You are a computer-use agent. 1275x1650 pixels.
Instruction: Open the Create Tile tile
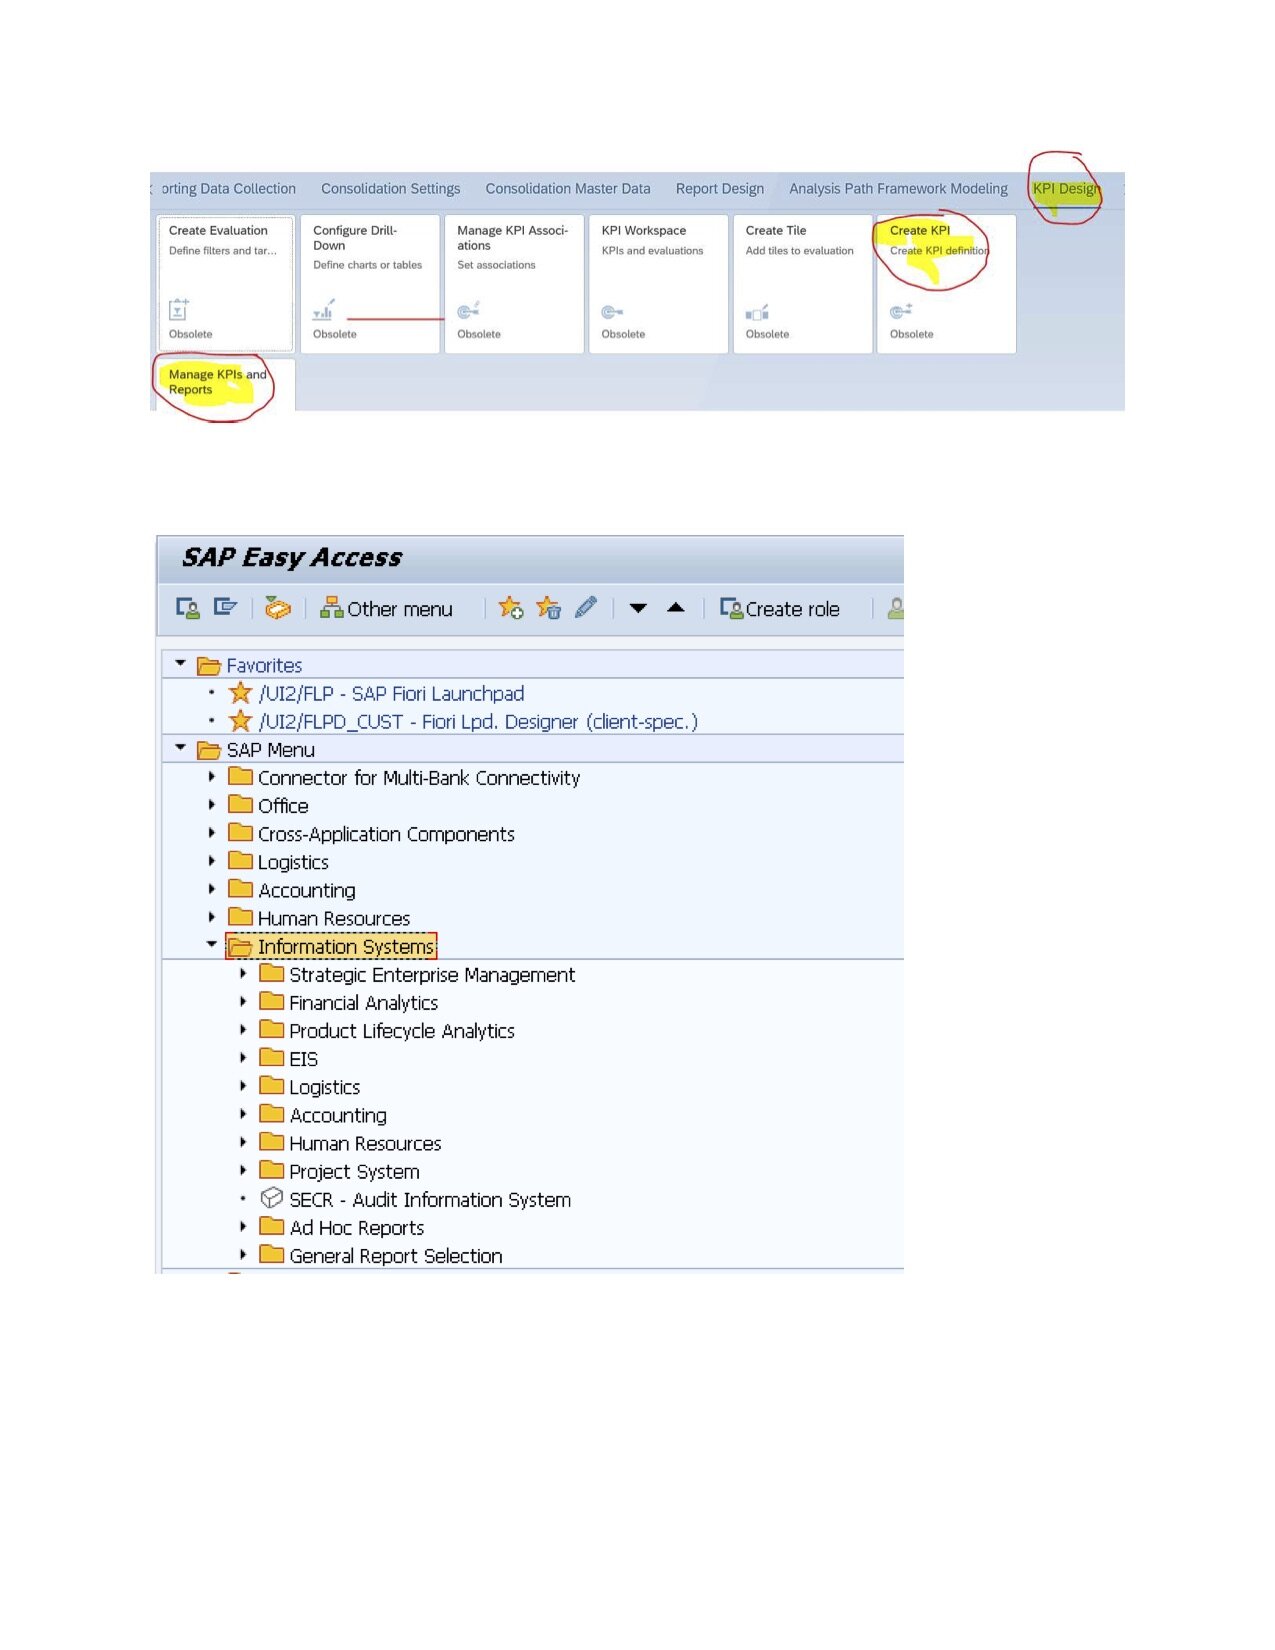coord(802,284)
